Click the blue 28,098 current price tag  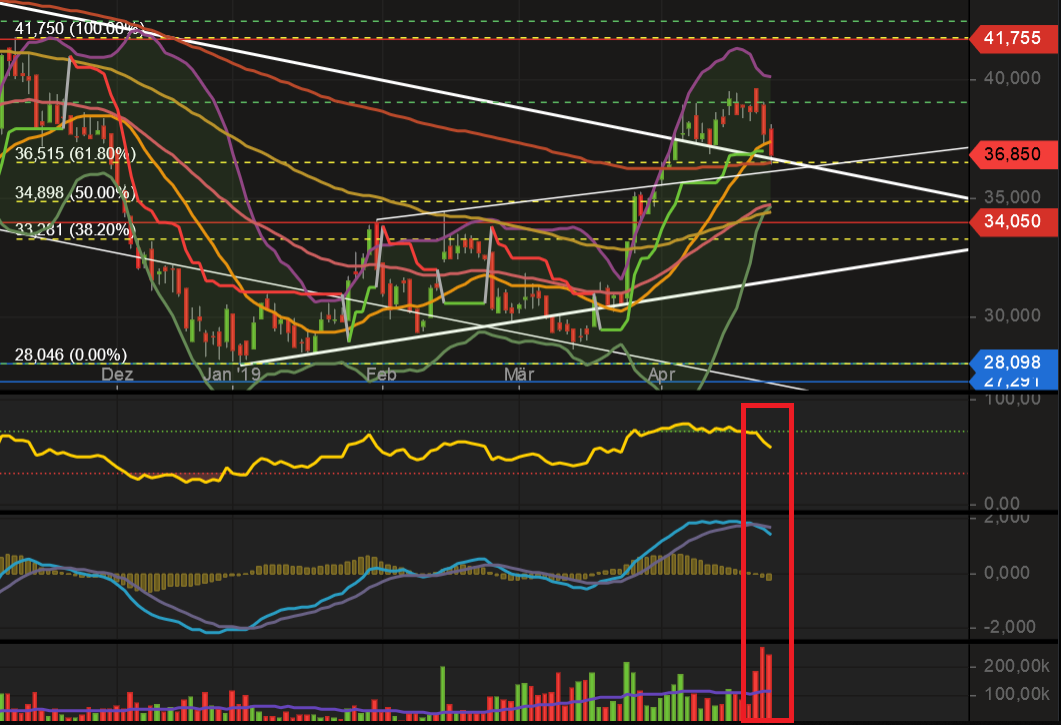[1012, 363]
